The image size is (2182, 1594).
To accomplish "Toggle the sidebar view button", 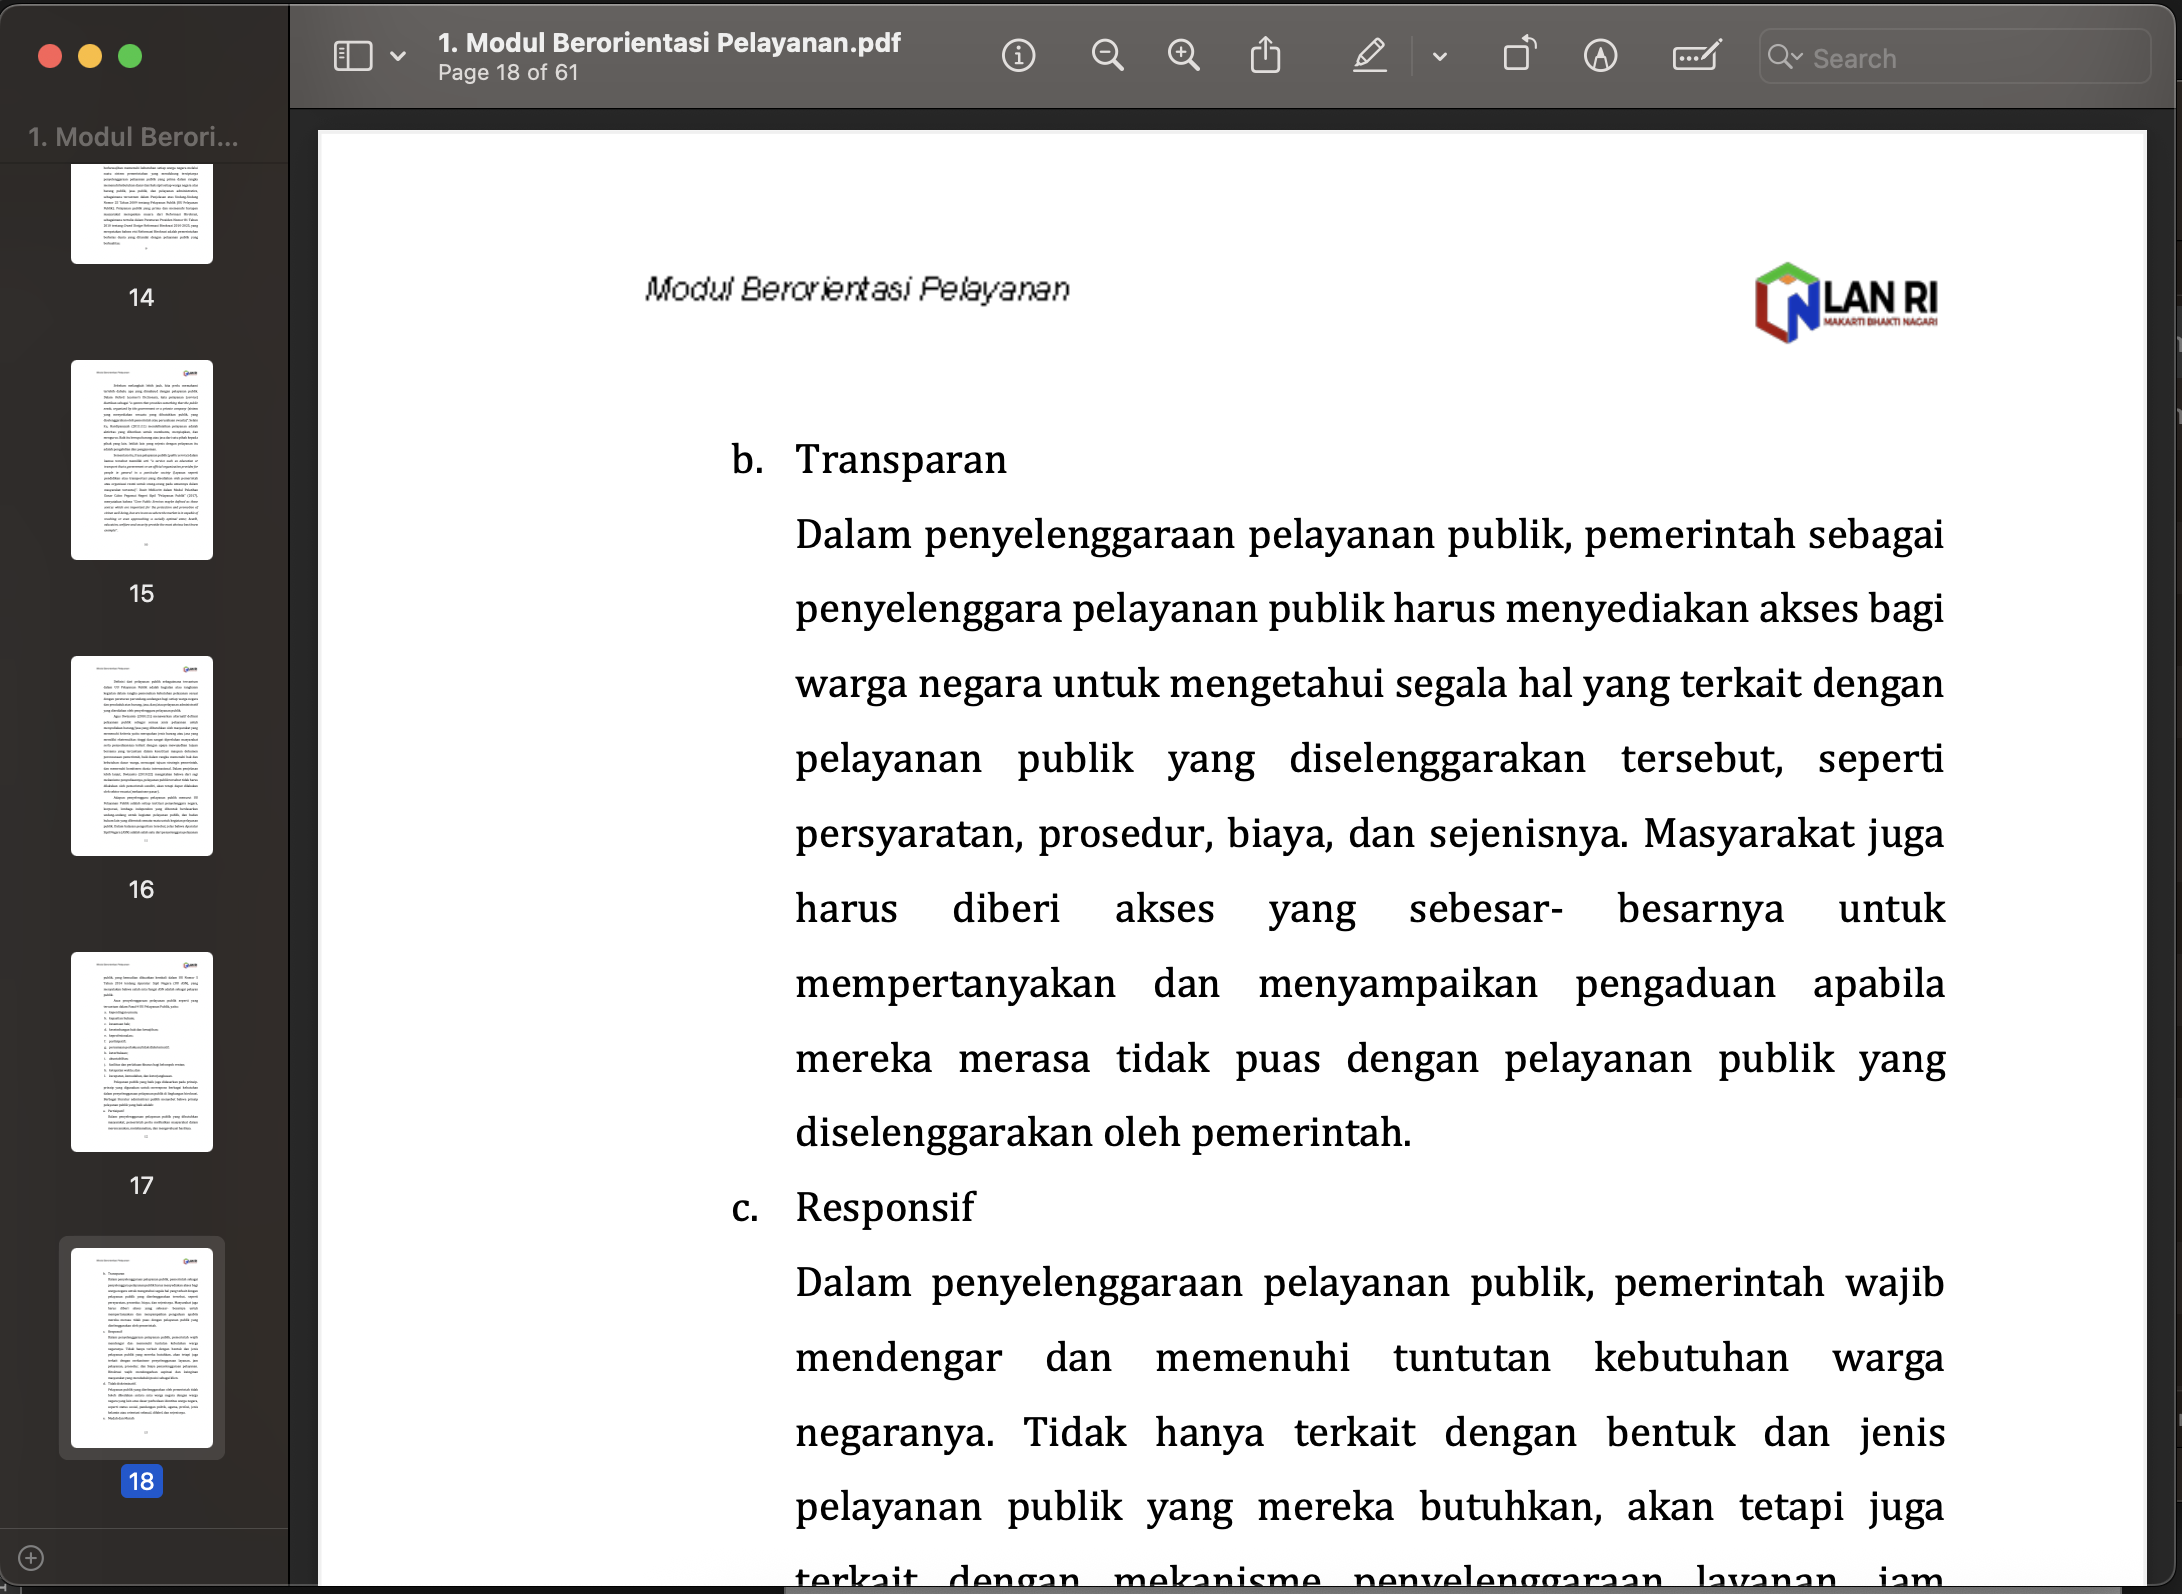I will pos(353,55).
